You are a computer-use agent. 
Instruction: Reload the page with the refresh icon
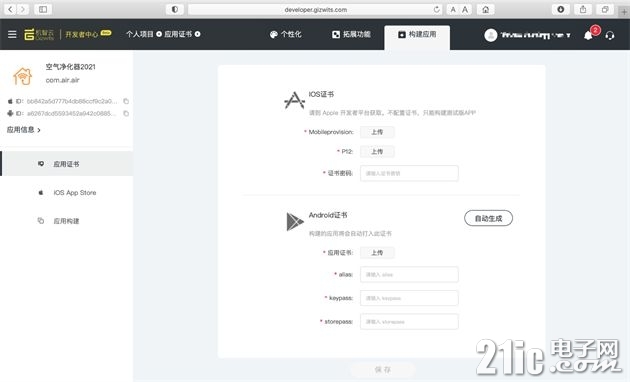[436, 9]
